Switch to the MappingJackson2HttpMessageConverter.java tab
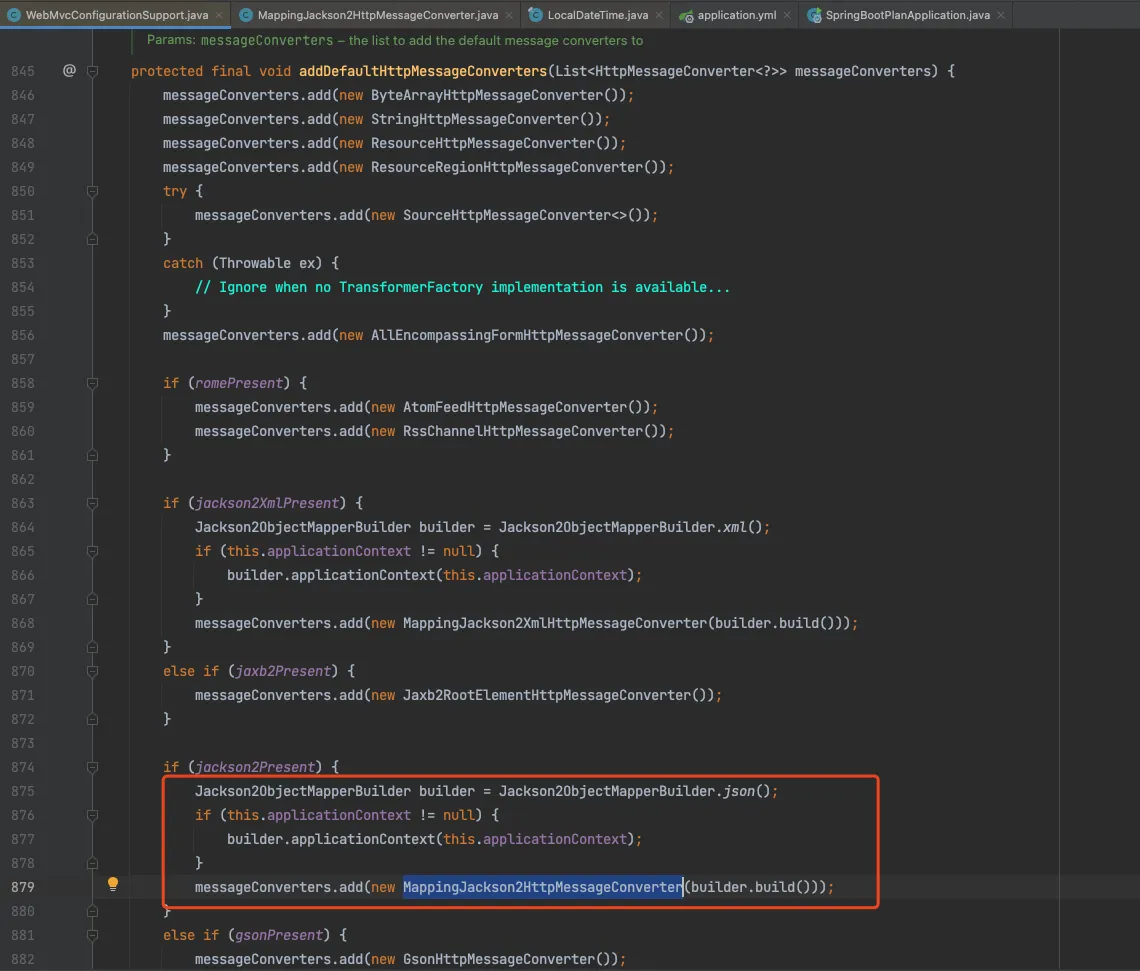Image resolution: width=1140 pixels, height=971 pixels. coord(377,16)
